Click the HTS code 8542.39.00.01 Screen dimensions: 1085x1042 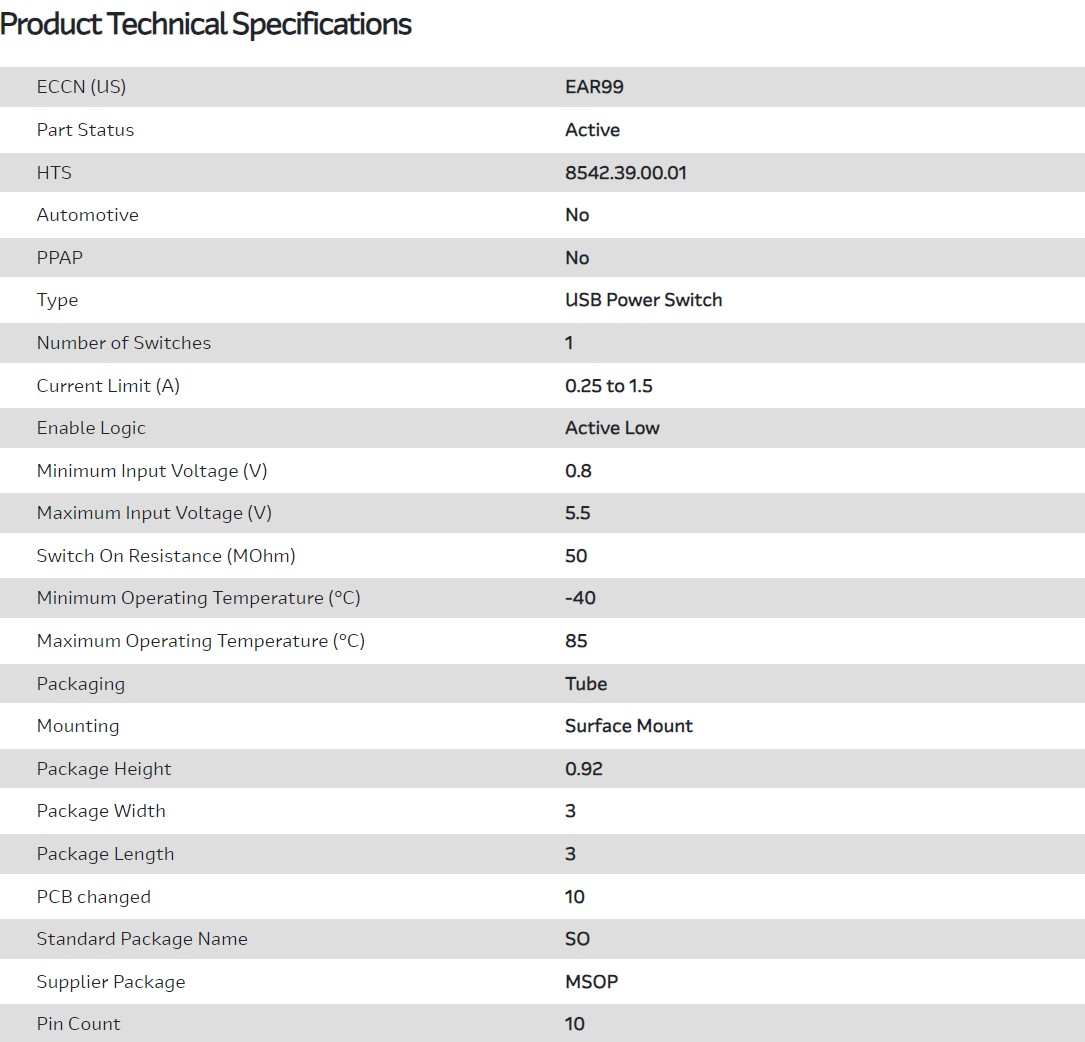click(626, 173)
